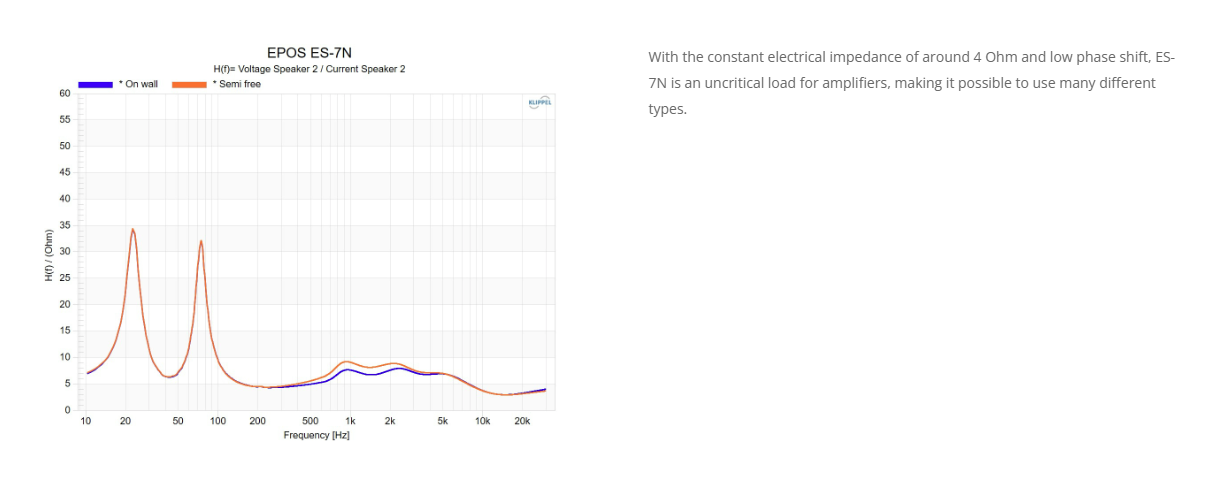The image size is (1226, 482).
Task: Click the Frequency [Hz] axis label
Action: click(316, 435)
